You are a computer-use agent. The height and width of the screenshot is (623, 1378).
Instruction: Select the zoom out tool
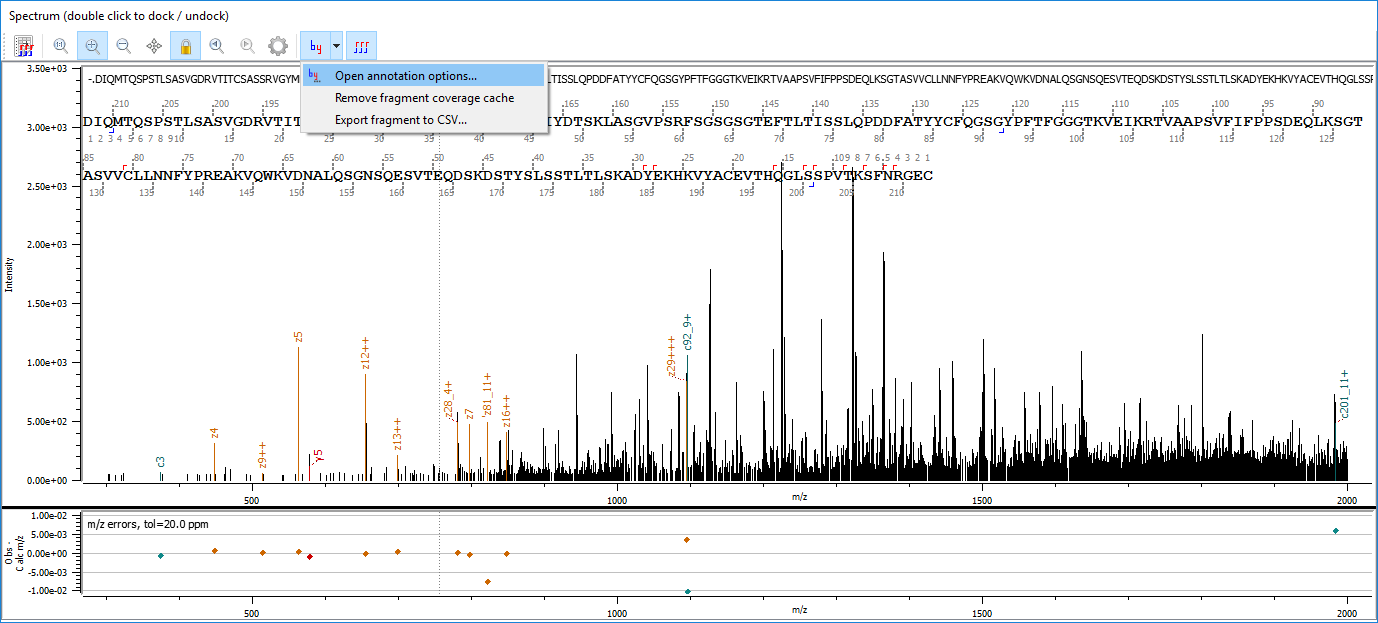pyautogui.click(x=124, y=46)
